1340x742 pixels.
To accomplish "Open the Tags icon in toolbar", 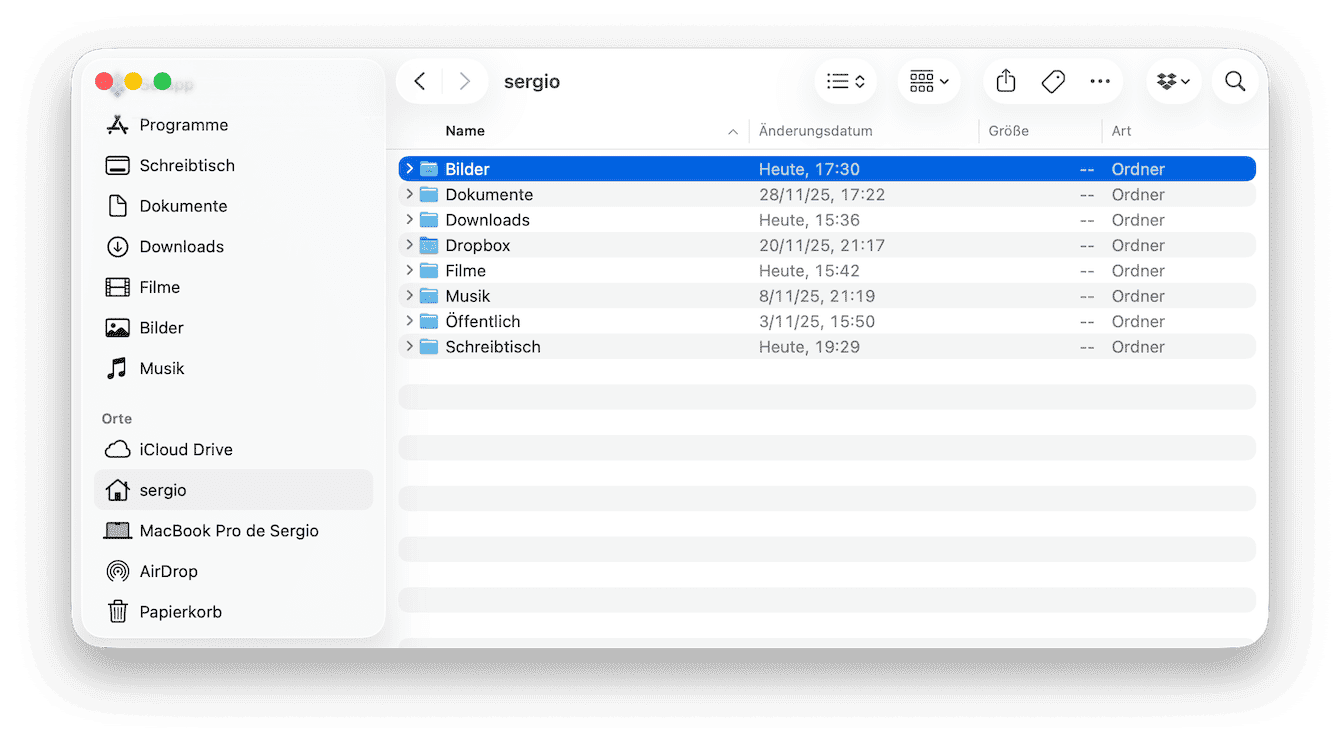I will tap(1053, 82).
